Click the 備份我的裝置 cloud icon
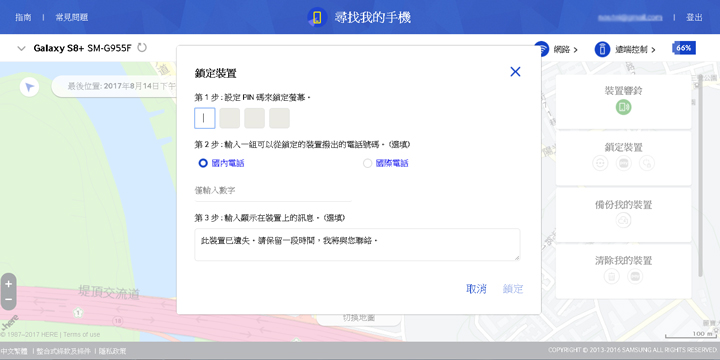720x360 pixels. [x=624, y=220]
